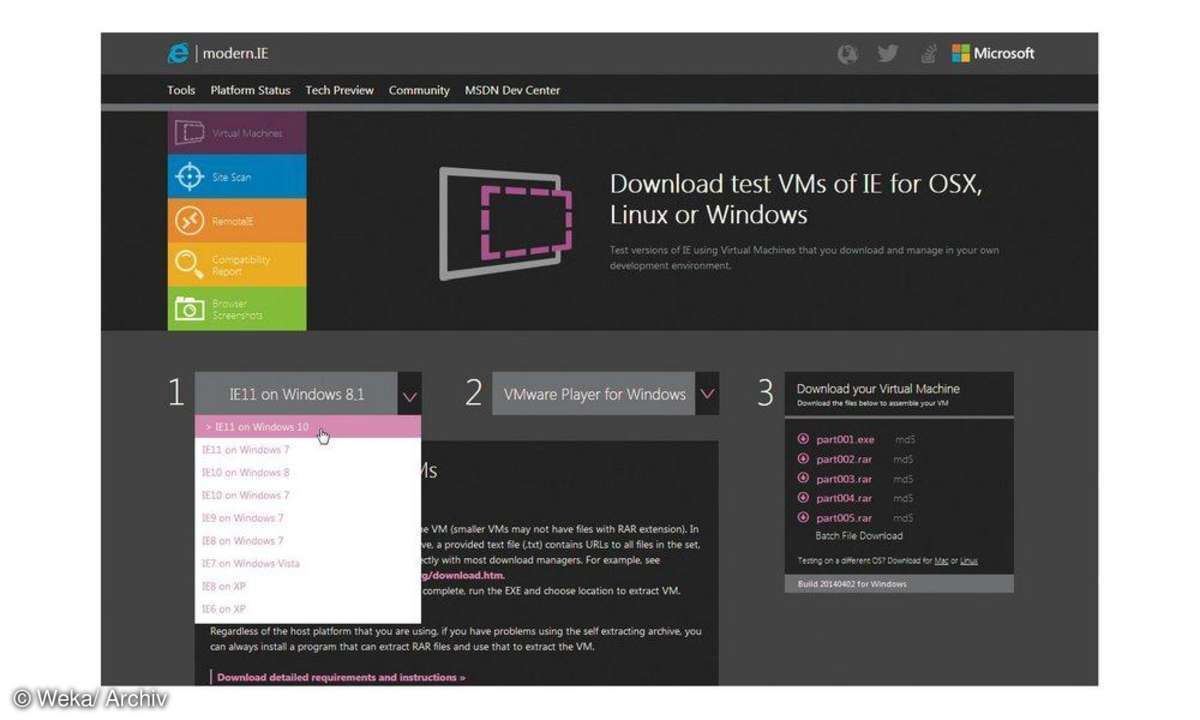This screenshot has height=720, width=1200.
Task: Click the globe icon in the header
Action: pos(848,54)
